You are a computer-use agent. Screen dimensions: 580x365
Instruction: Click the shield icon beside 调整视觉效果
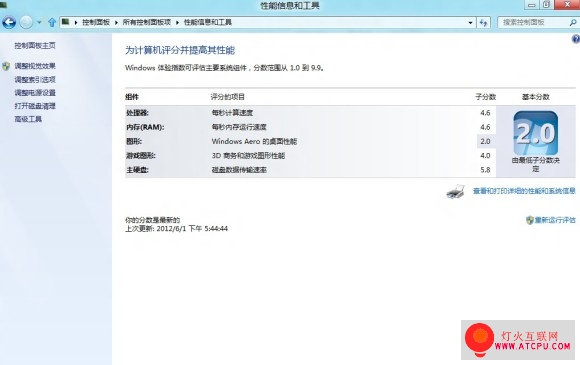tap(6, 66)
